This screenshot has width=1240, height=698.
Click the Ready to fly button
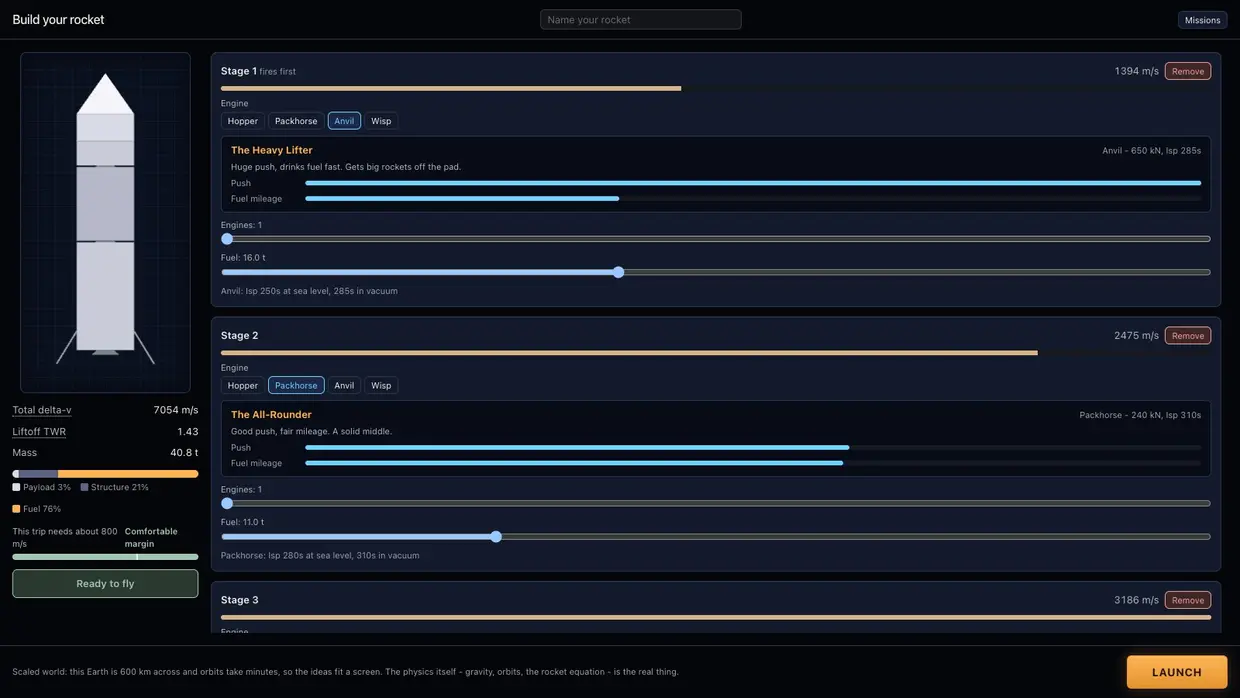(105, 584)
